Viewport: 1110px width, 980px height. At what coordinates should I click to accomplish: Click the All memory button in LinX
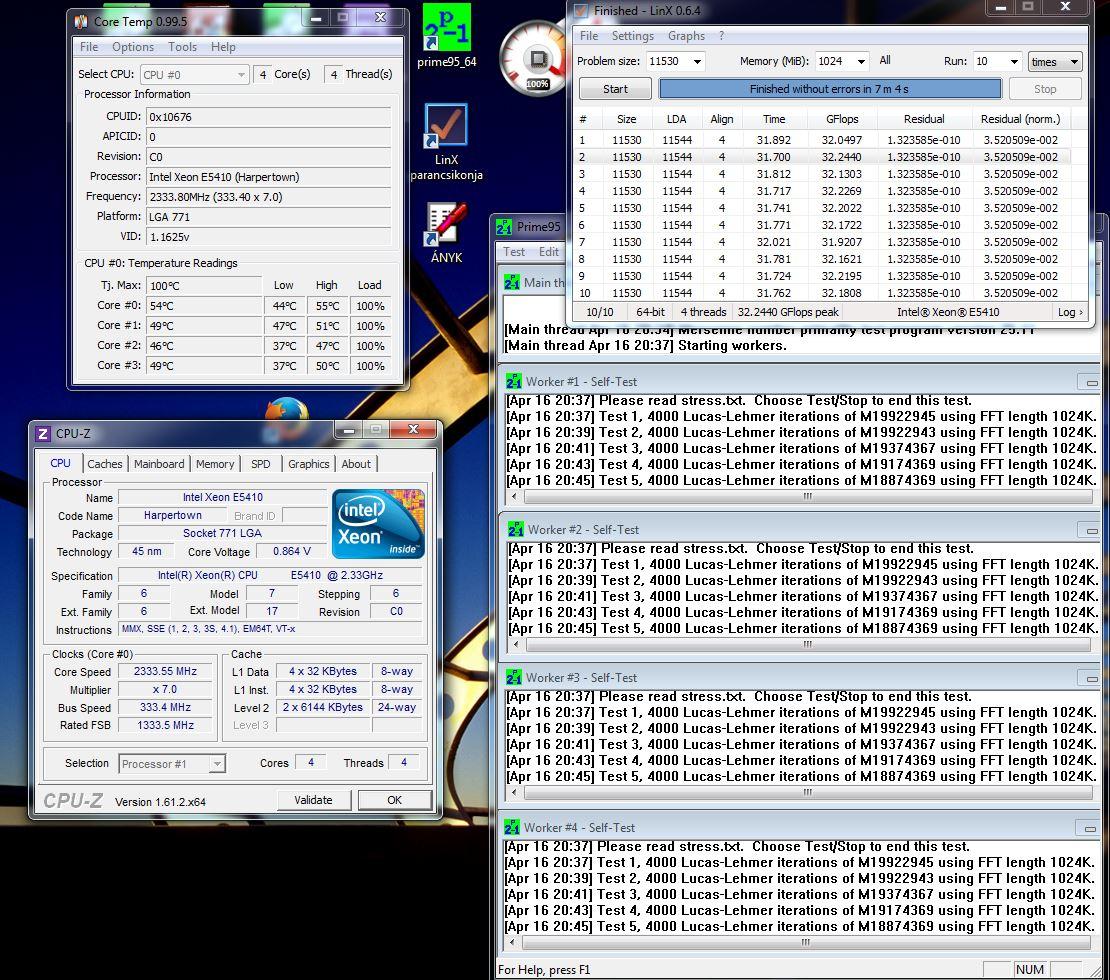click(x=885, y=61)
